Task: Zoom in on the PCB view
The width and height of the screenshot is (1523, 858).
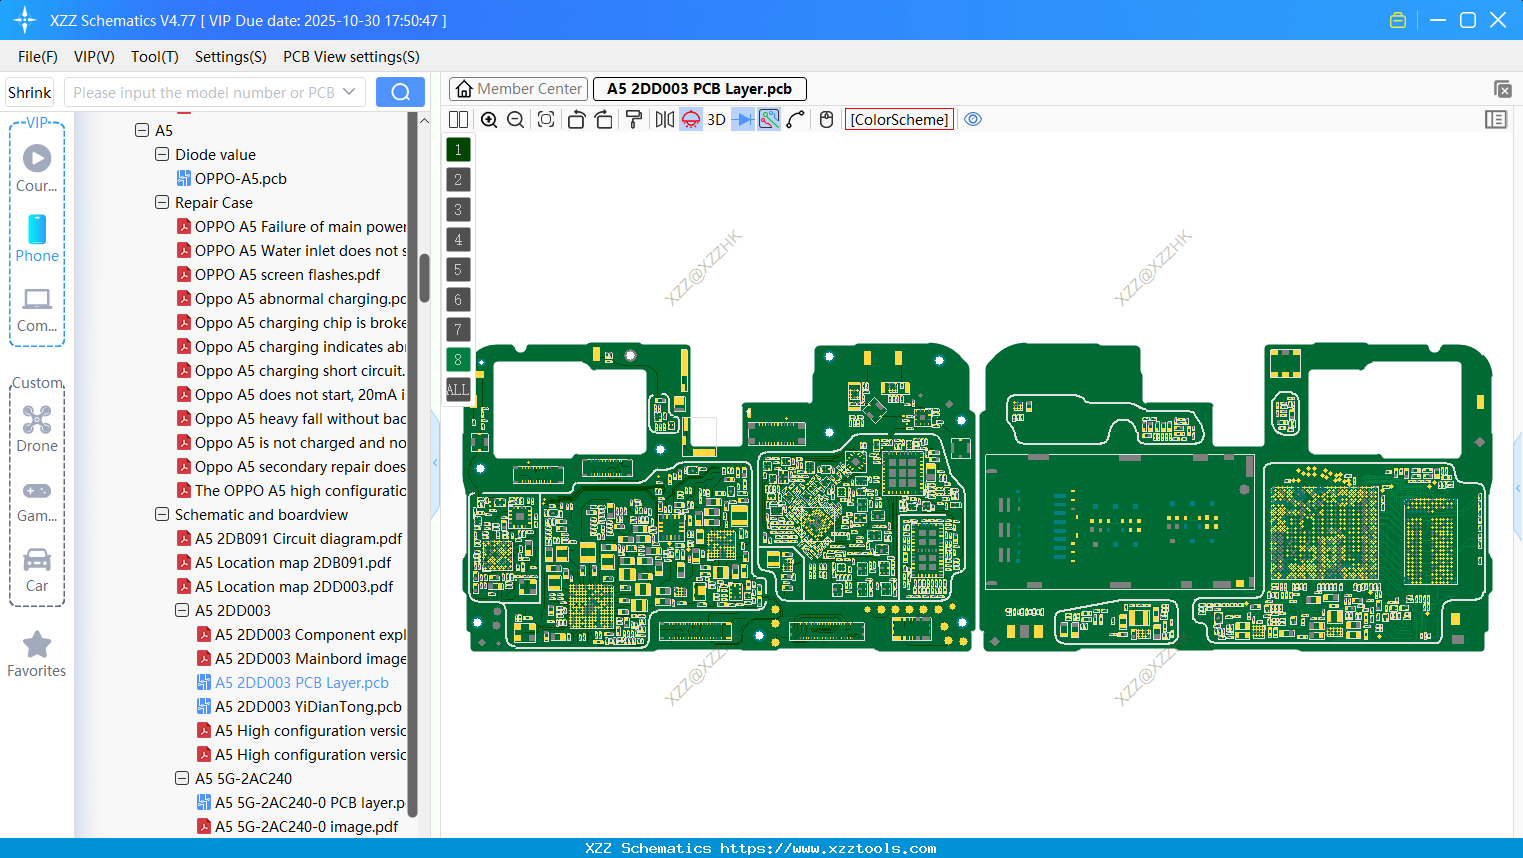Action: (489, 120)
